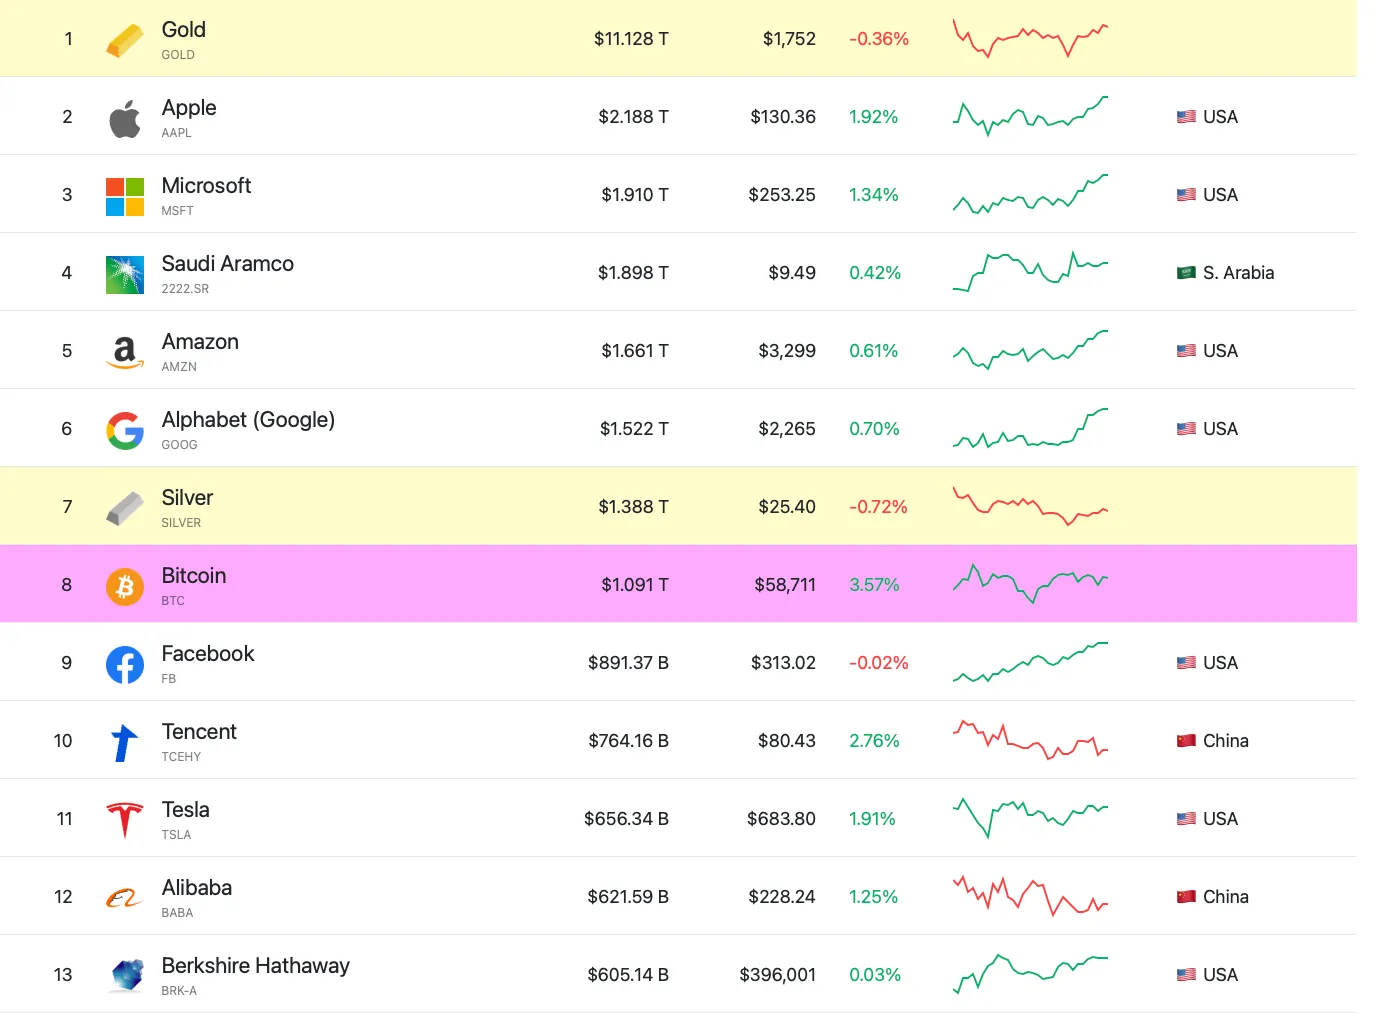Click the Apple logo icon
1376x1013 pixels.
click(125, 119)
